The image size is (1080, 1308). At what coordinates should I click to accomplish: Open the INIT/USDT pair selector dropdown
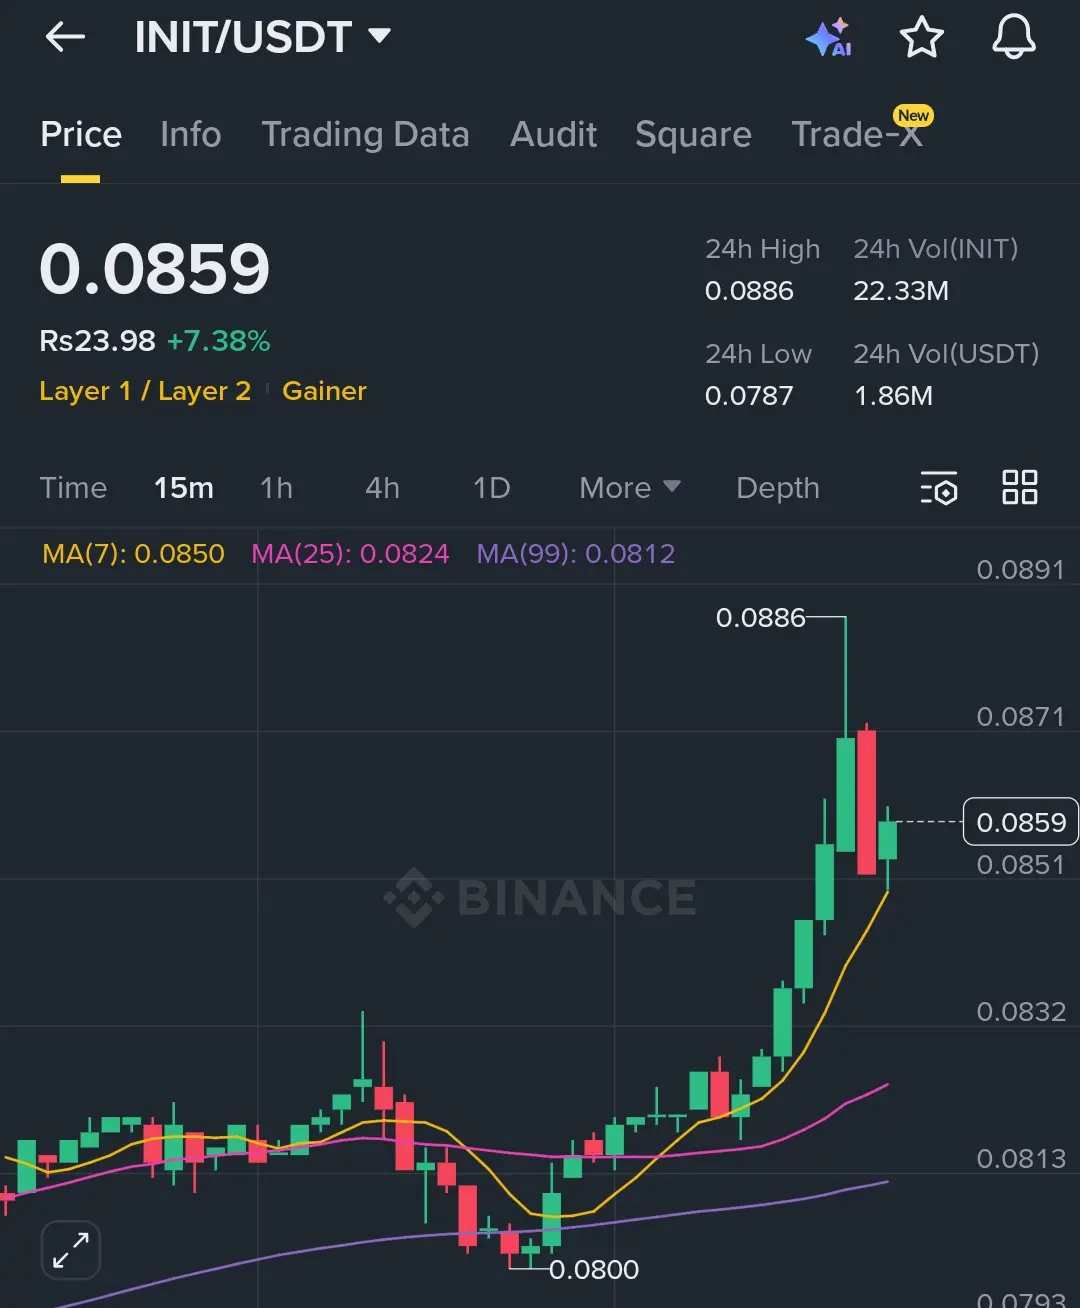(262, 38)
